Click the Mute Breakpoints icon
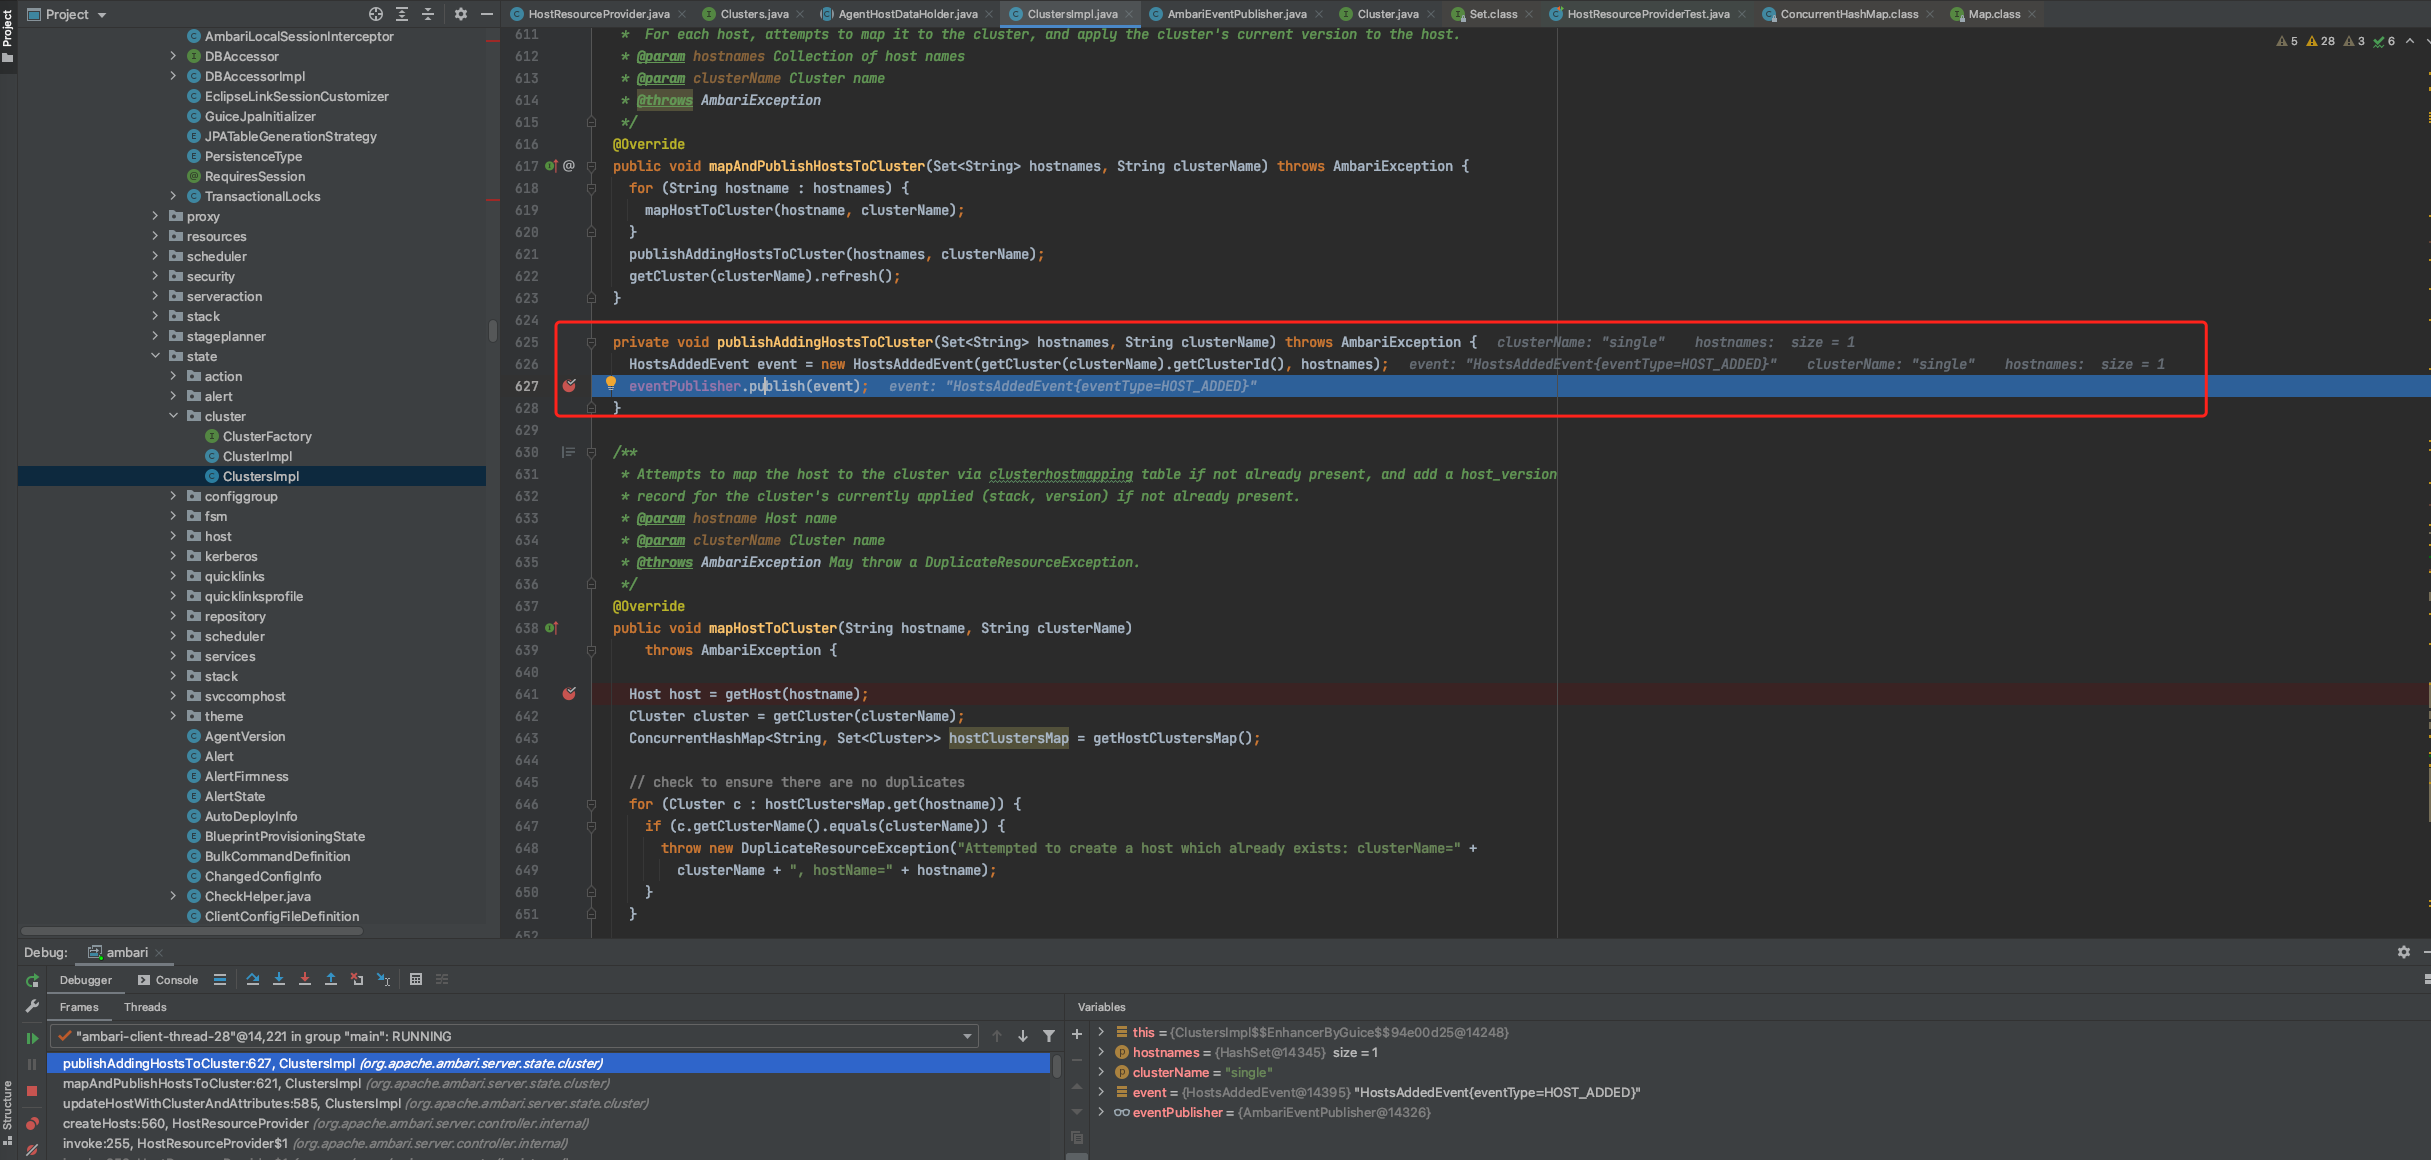Screen dimensions: 2431x1160 click(32, 1149)
